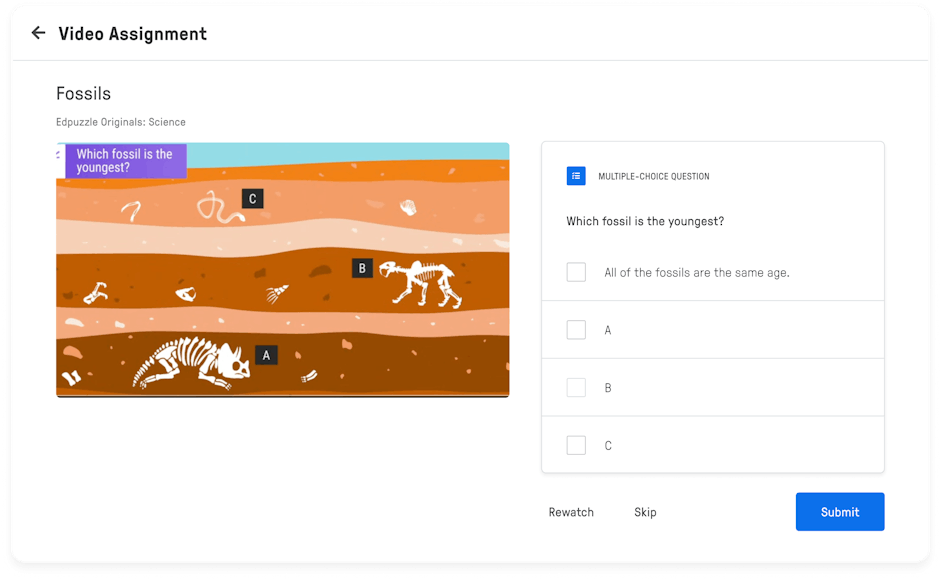Click 'Edpuzzle Originals: Science' subtitle
Viewport: 940px width, 579px height.
point(121,122)
